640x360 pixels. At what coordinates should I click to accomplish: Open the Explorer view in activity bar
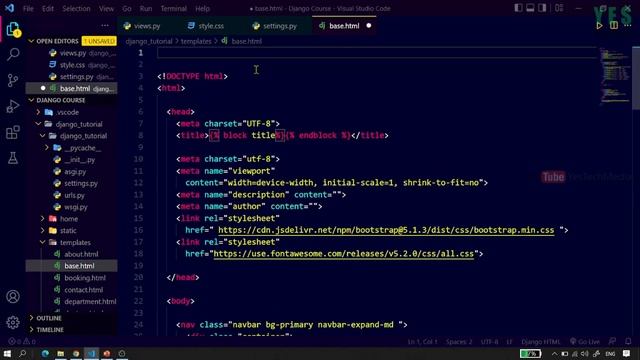tap(13, 29)
